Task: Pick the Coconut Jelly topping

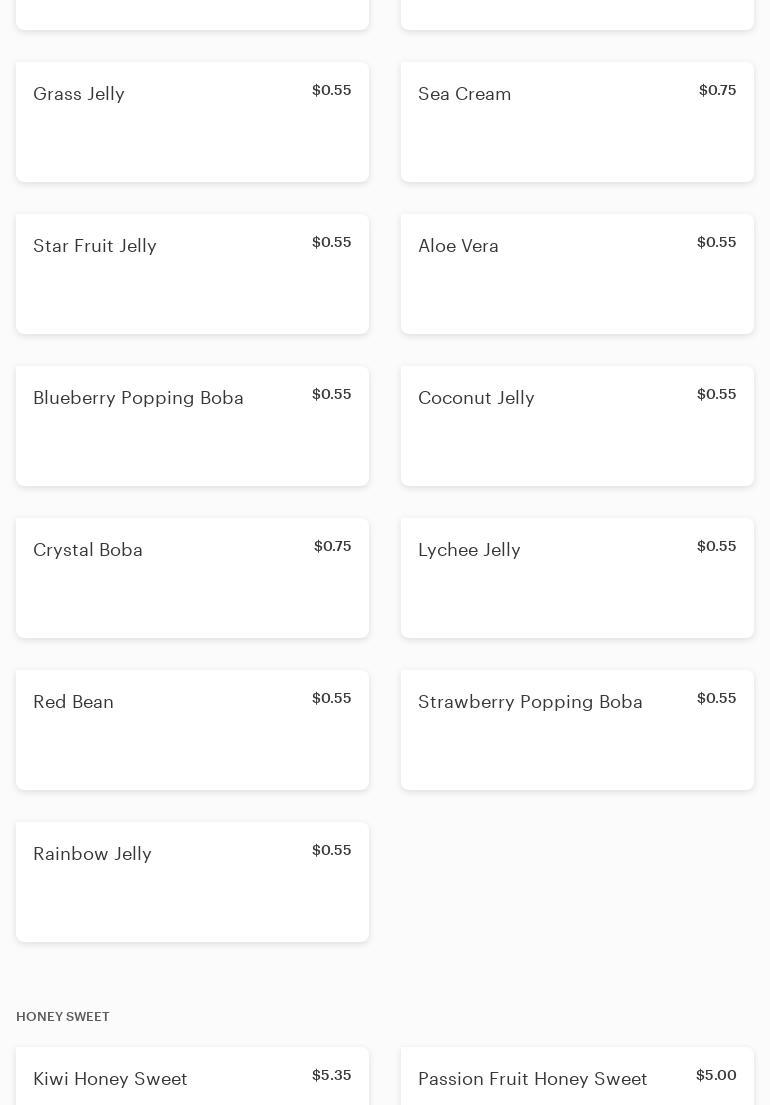Action: [577, 426]
